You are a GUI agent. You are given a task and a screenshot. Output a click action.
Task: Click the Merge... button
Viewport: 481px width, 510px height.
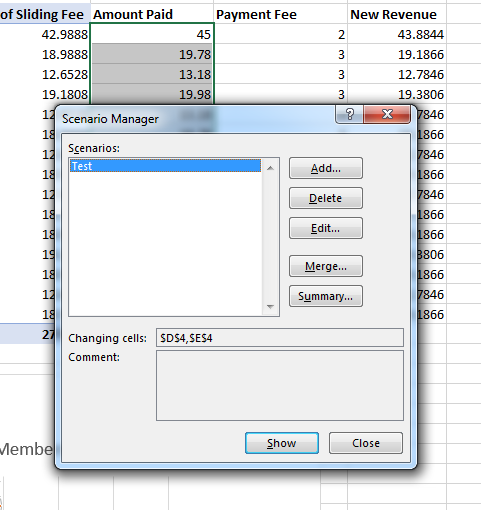(x=326, y=266)
